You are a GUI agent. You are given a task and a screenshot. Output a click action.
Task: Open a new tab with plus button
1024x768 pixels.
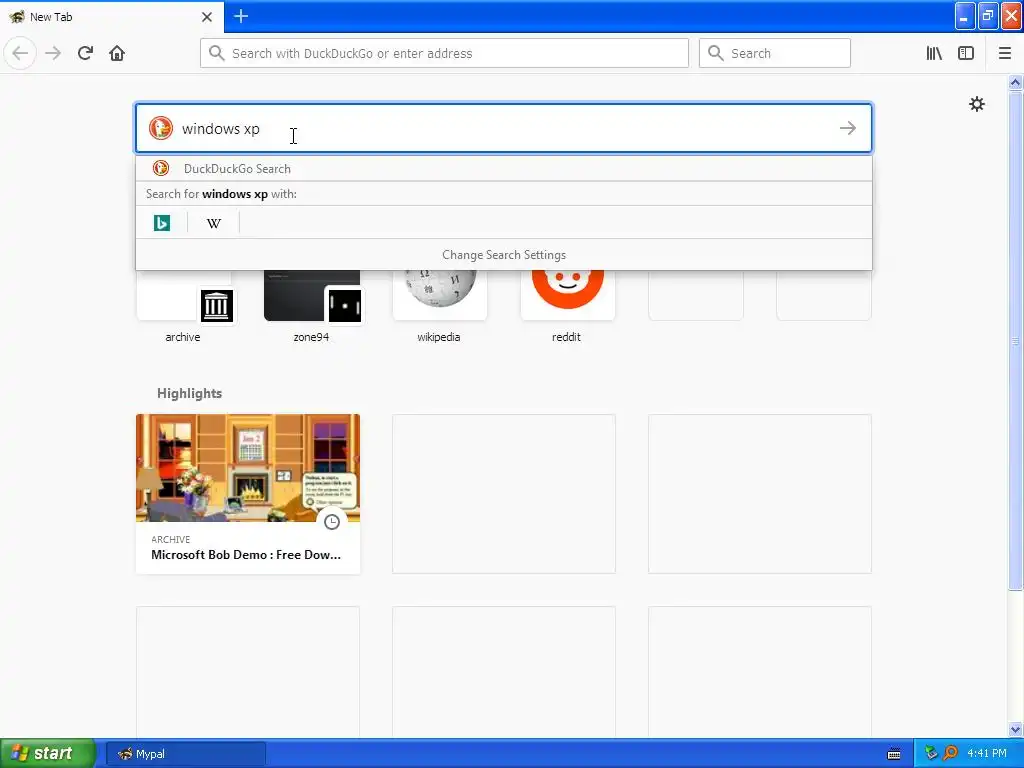[241, 16]
